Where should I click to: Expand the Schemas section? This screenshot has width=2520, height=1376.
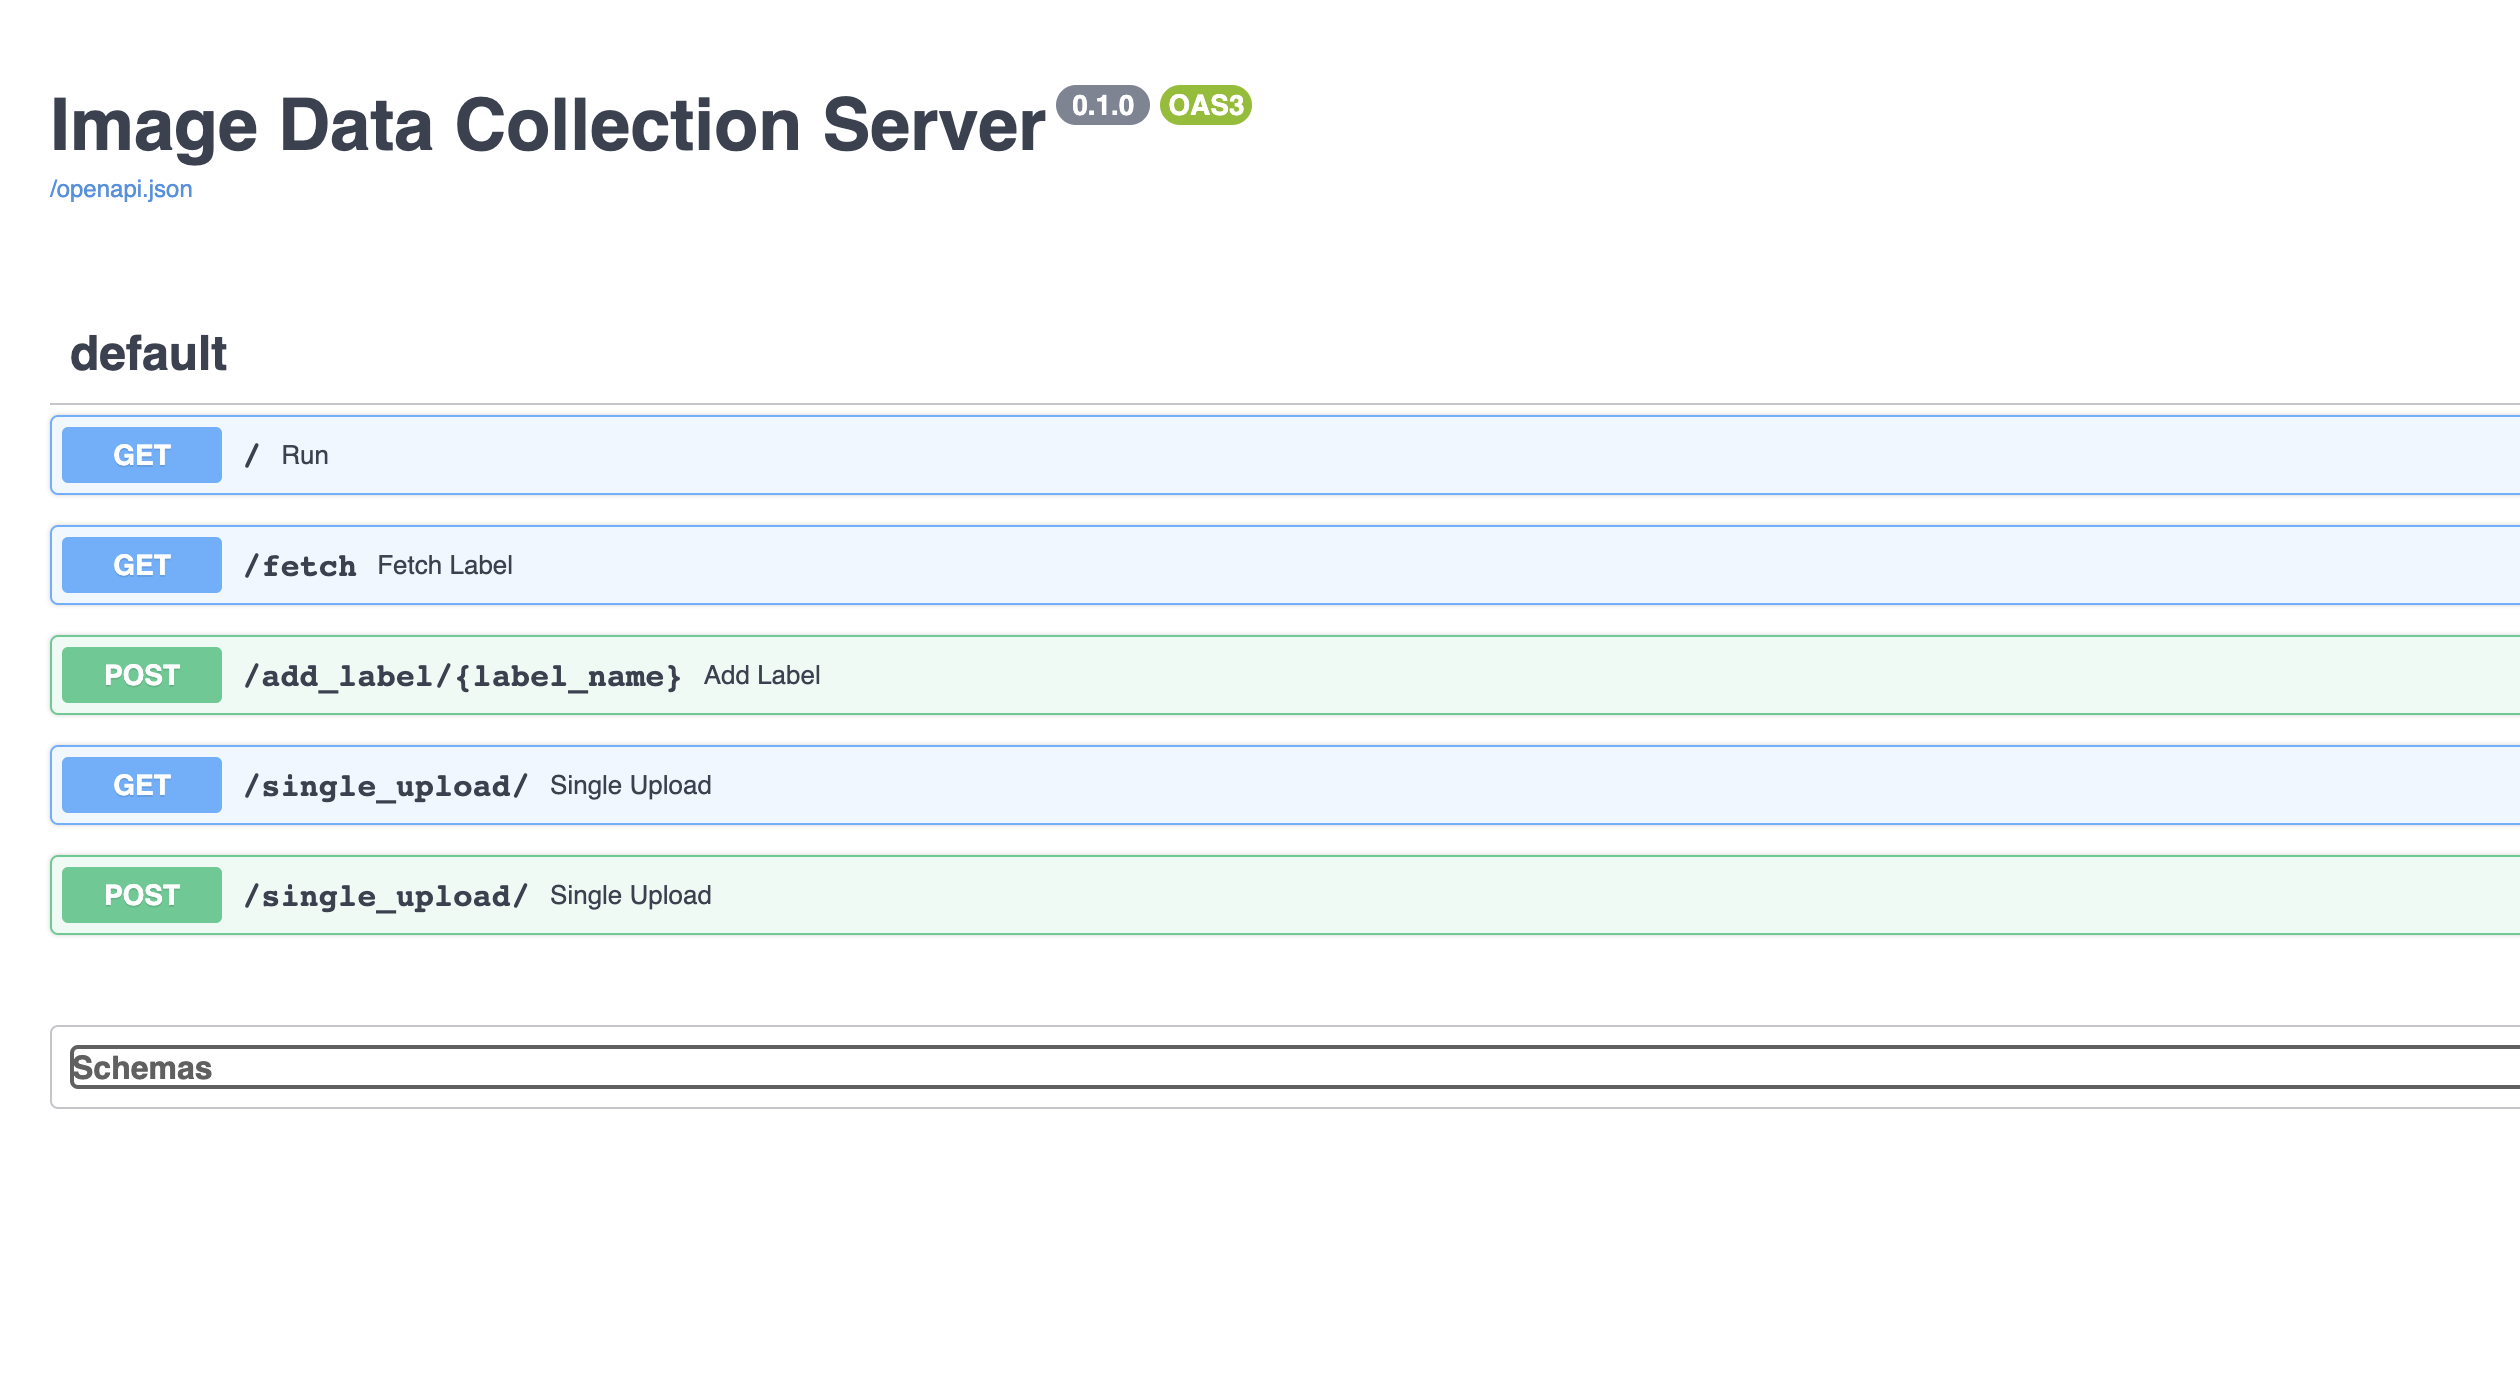pyautogui.click(x=142, y=1068)
